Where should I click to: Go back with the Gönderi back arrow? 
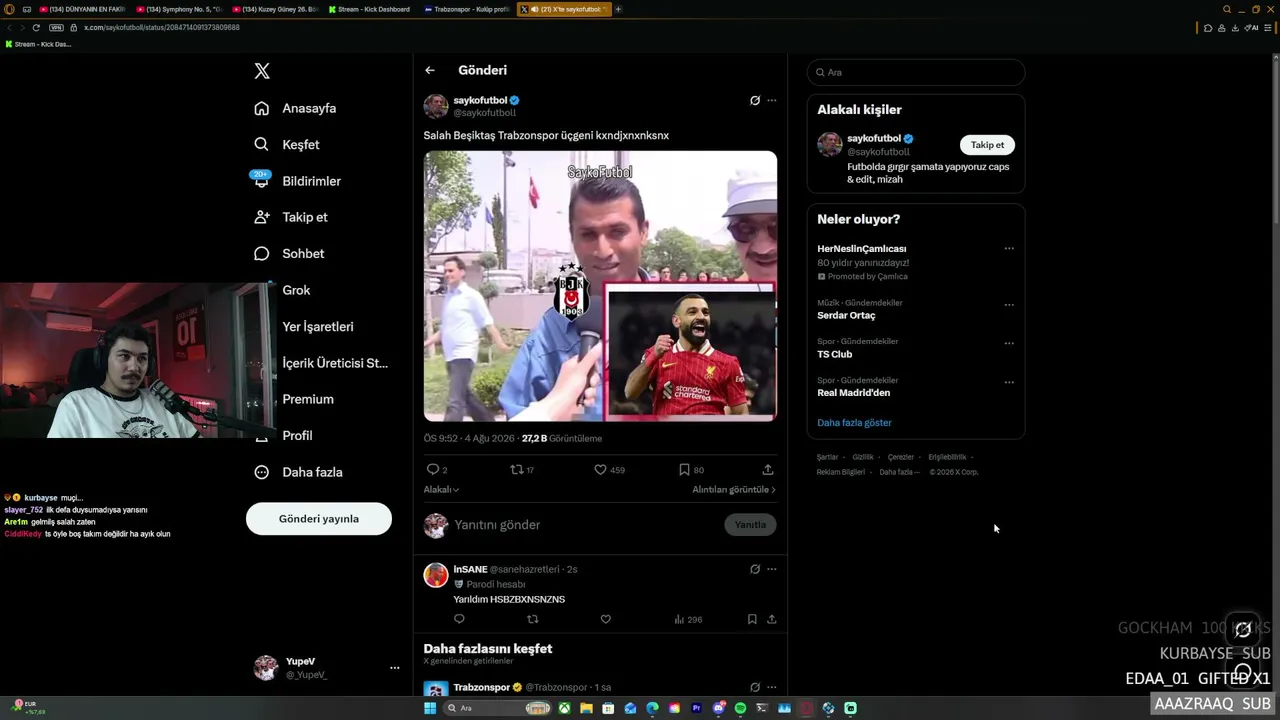[430, 70]
